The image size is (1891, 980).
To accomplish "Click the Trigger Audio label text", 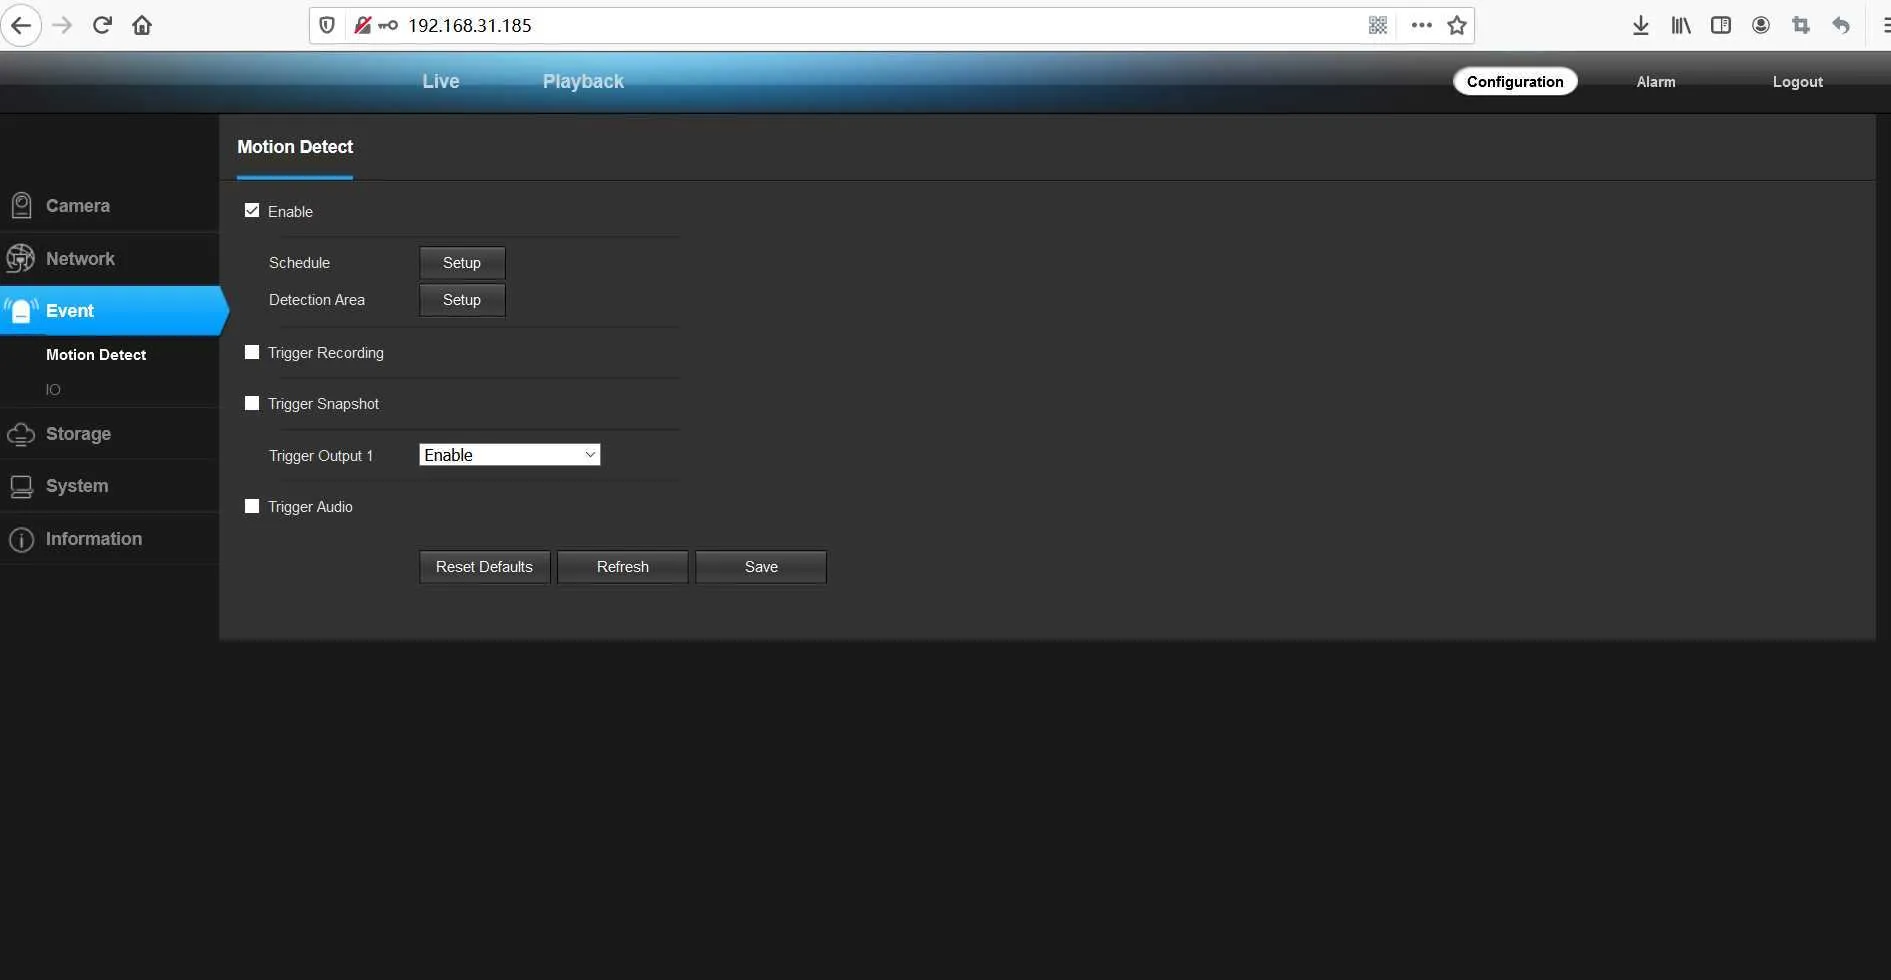I will click(x=310, y=507).
